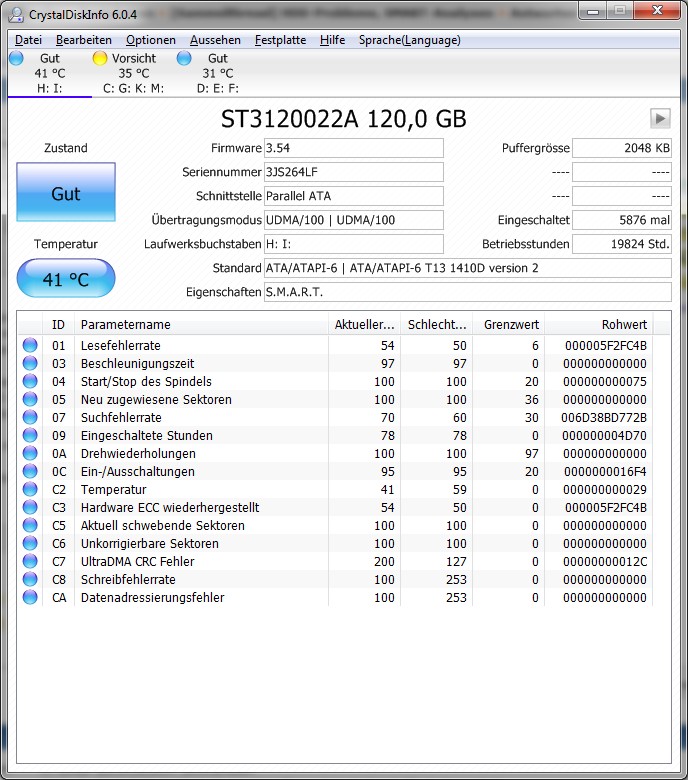
Task: Click status orb of Drehwiederholungen row
Action: click(x=30, y=453)
